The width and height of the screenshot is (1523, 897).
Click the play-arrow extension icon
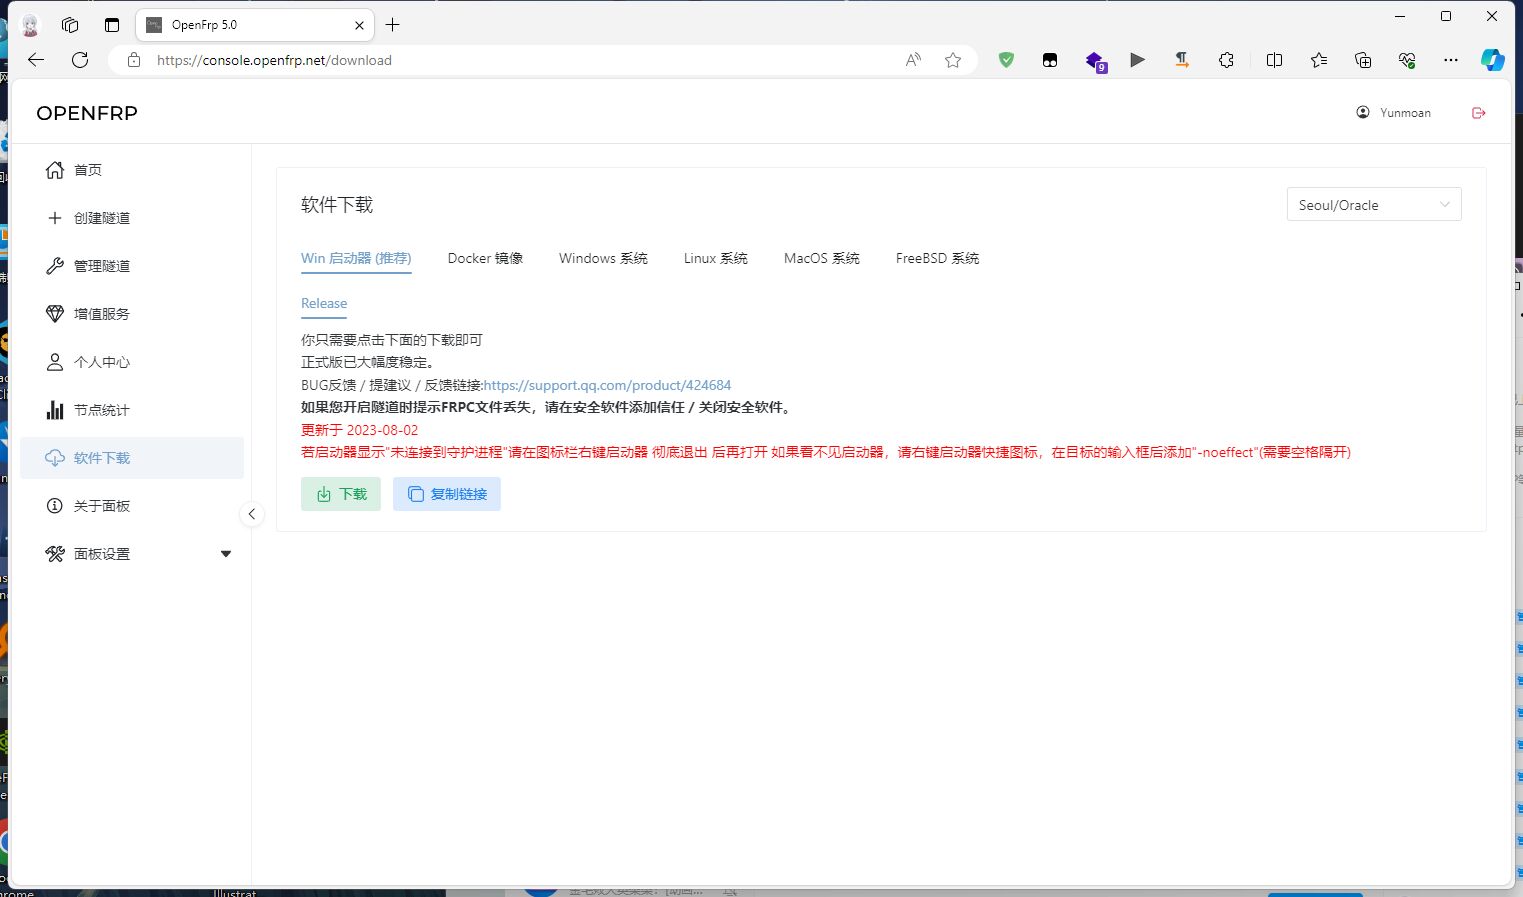pyautogui.click(x=1138, y=60)
